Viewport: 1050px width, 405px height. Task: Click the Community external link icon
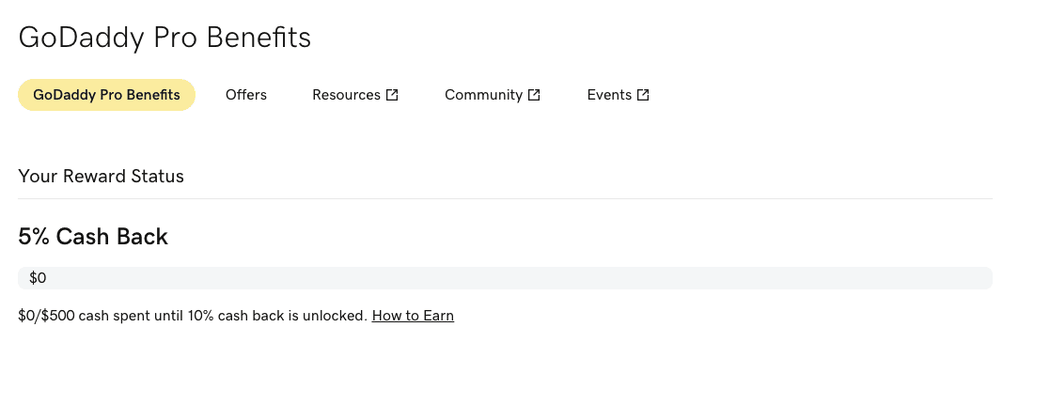(534, 95)
